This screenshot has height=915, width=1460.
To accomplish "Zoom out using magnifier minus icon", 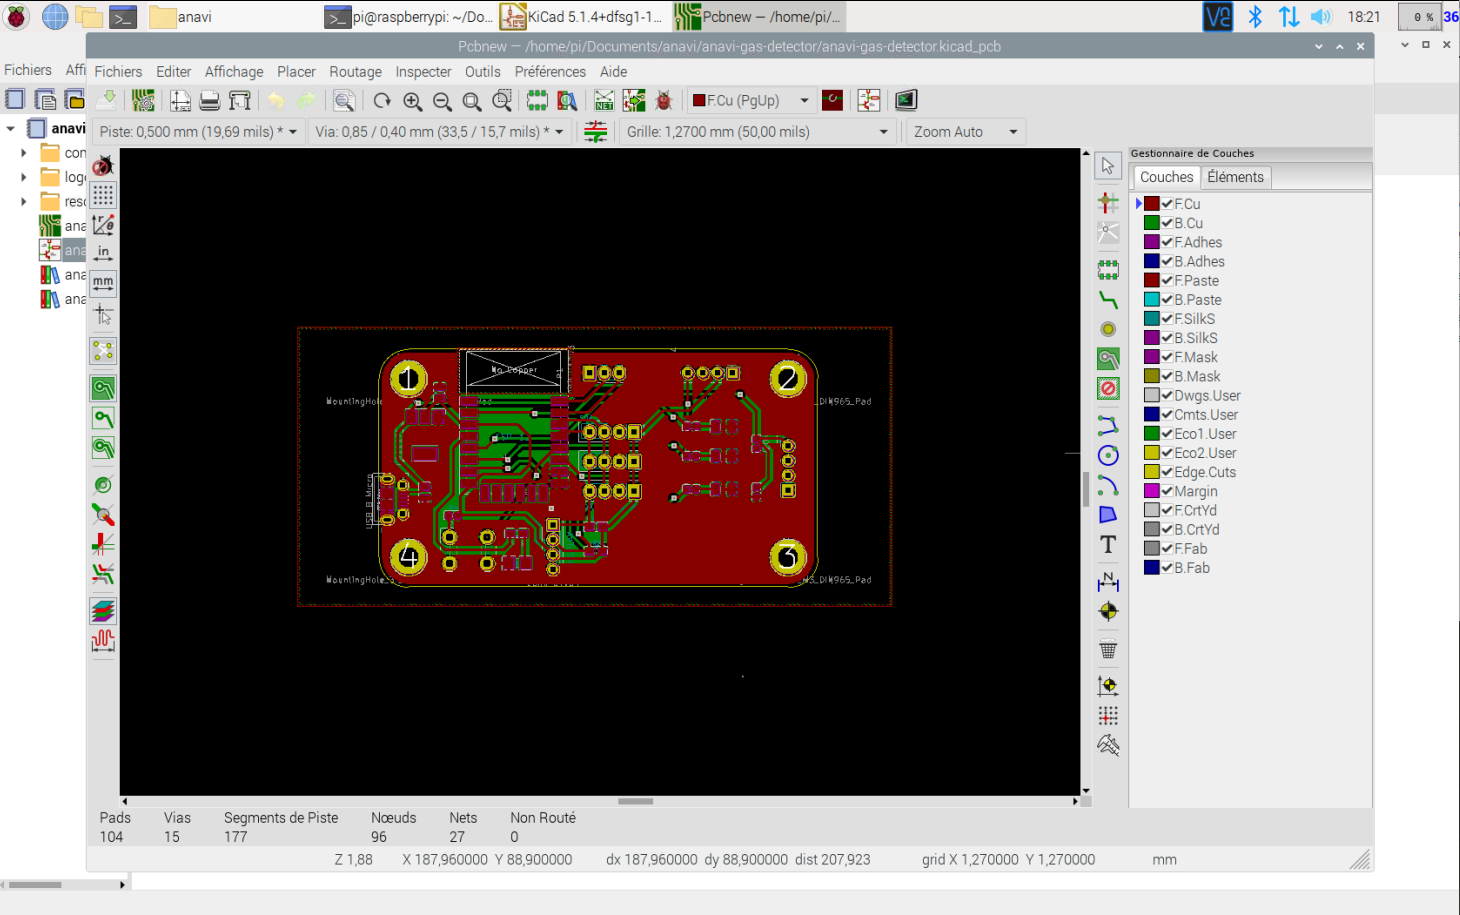I will click(442, 100).
